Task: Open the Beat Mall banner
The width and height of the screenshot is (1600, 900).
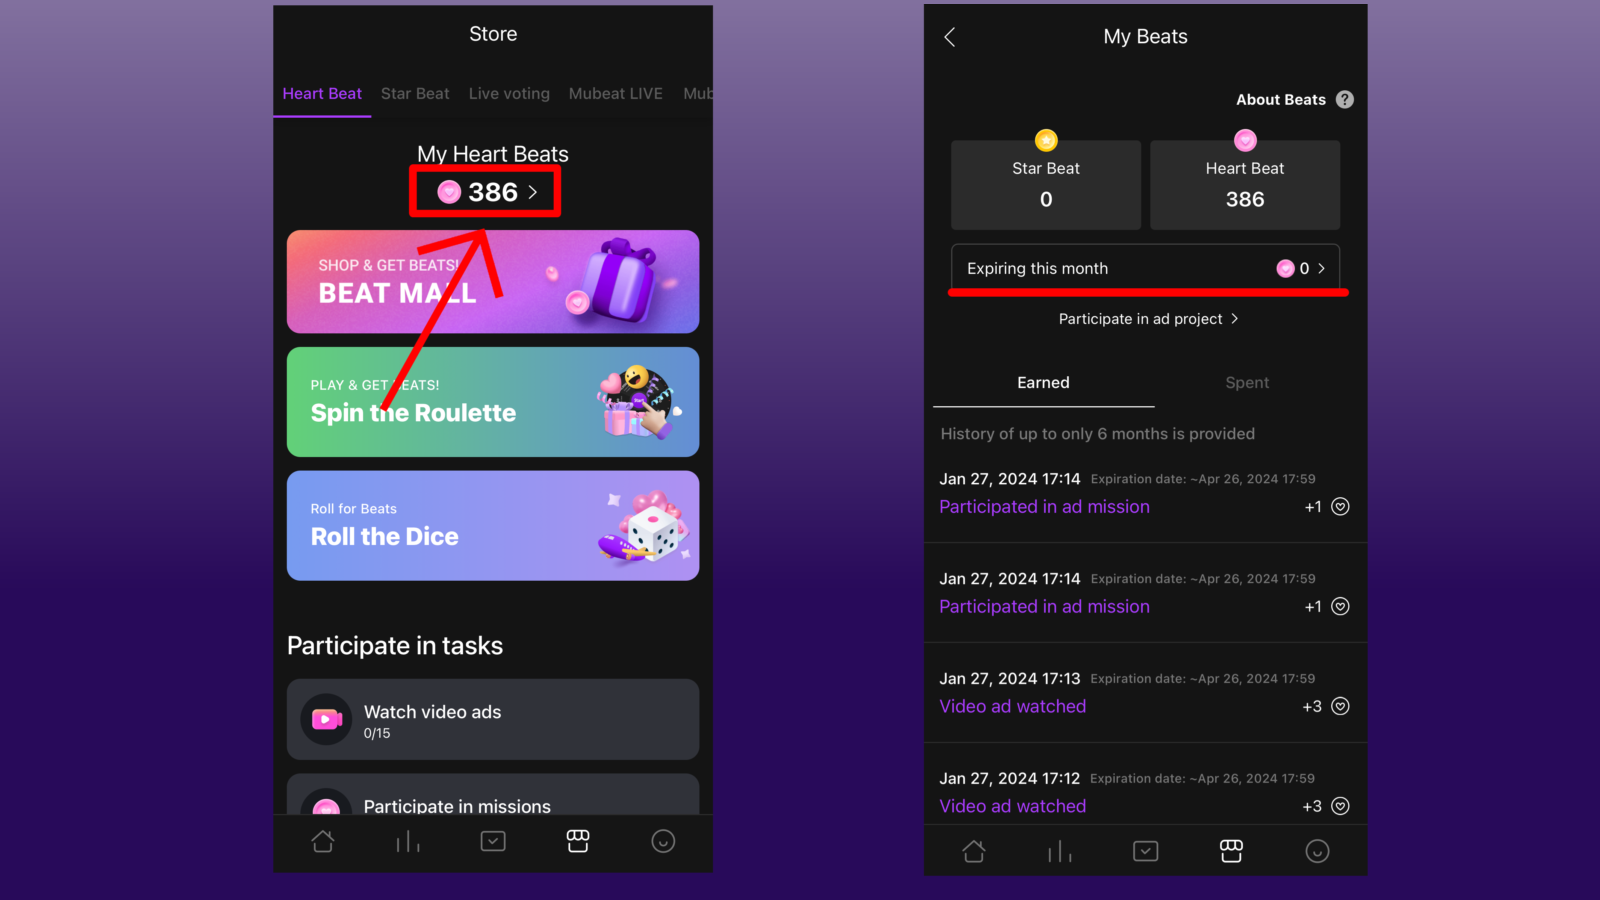Action: pyautogui.click(x=493, y=282)
